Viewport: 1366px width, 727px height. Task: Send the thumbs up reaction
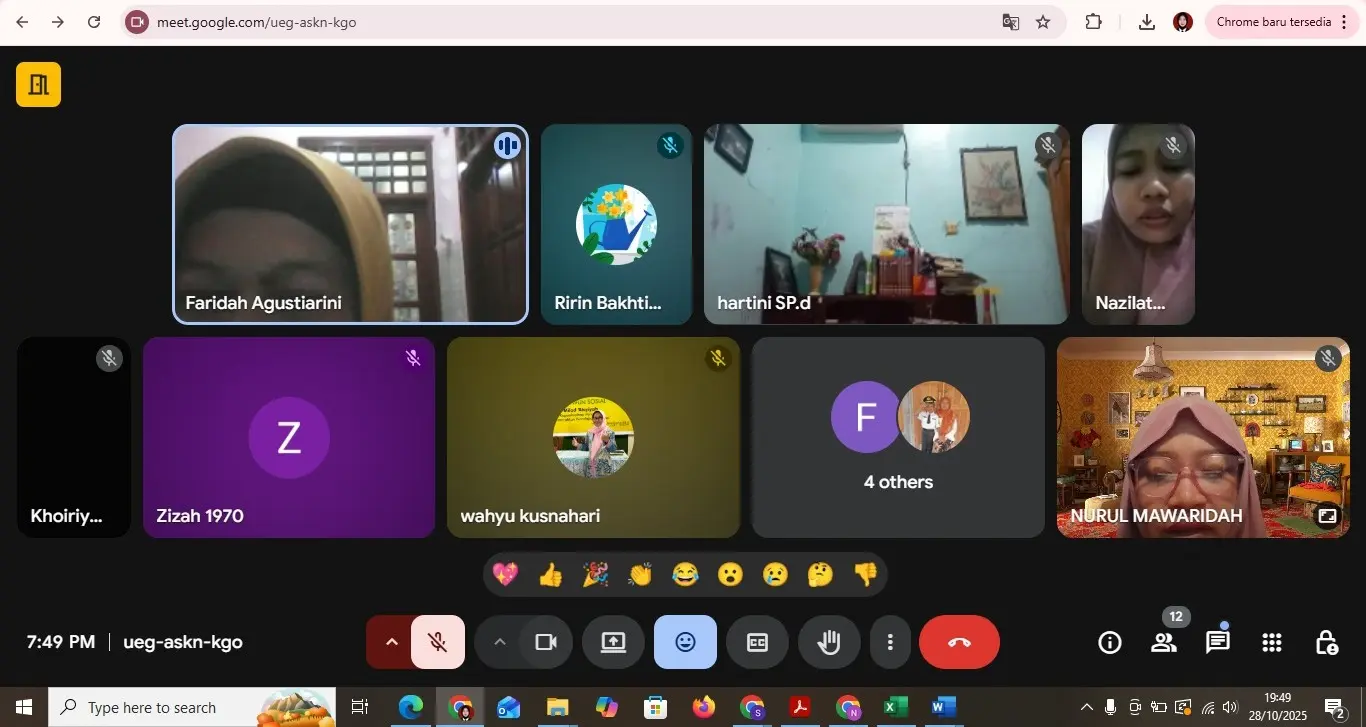click(550, 575)
